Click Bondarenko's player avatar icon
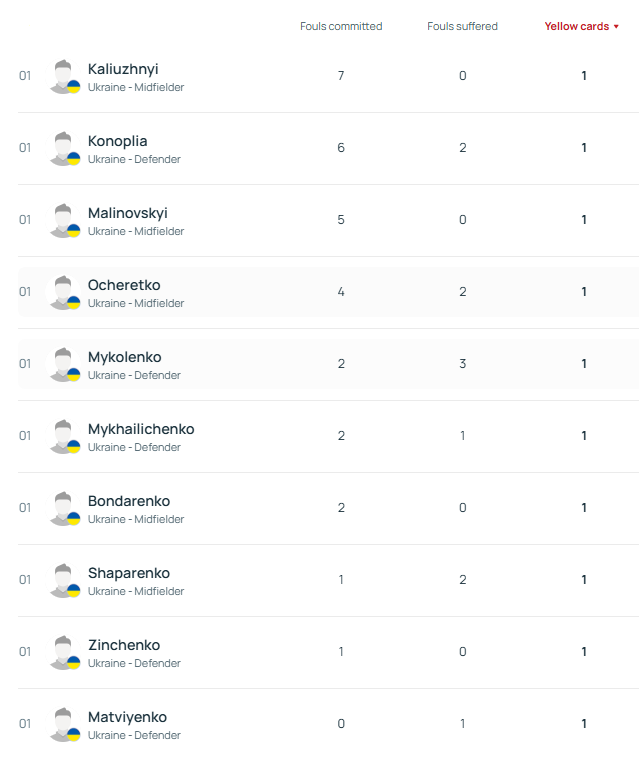639x758 pixels. click(x=64, y=508)
